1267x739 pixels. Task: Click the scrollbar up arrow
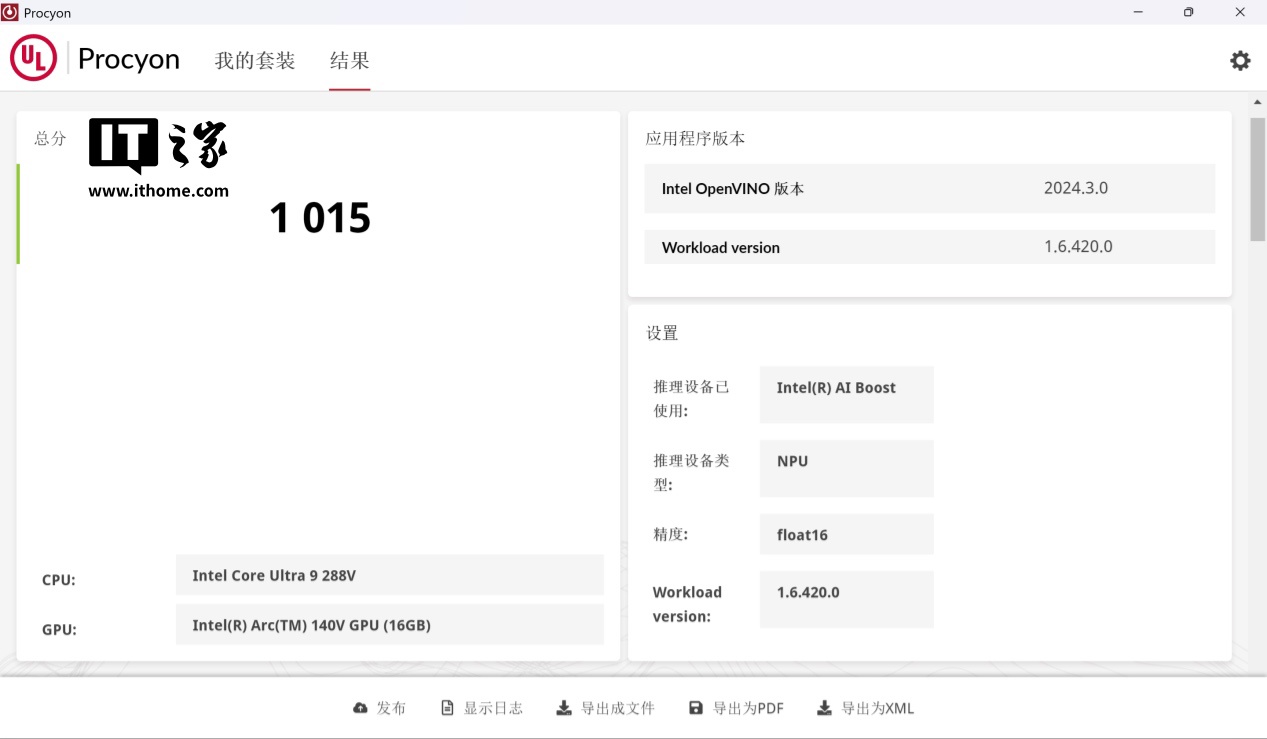tap(1257, 102)
